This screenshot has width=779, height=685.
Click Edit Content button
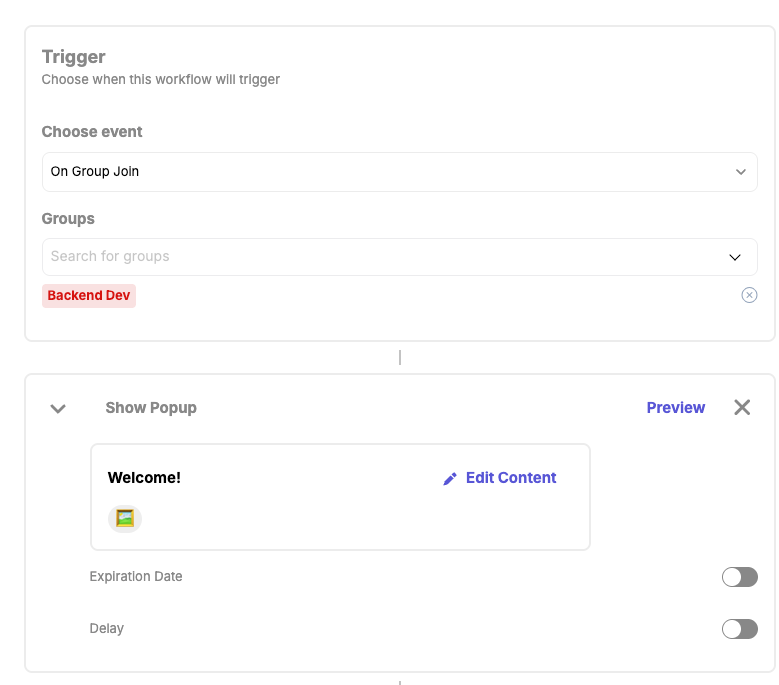coord(510,478)
